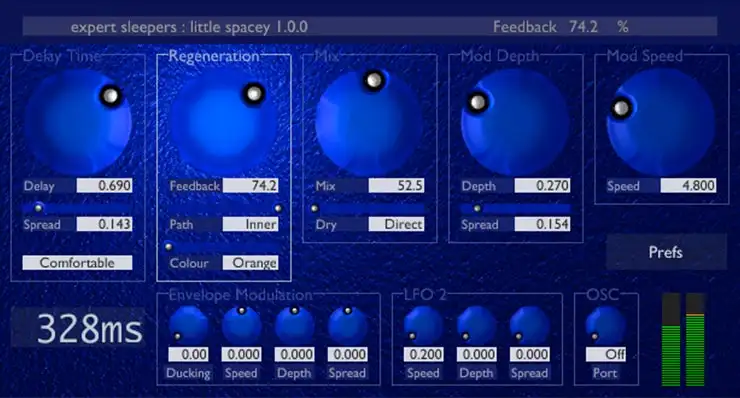740x398 pixels.
Task: Click the LFO 2 Speed value 0.200
Action: click(x=423, y=354)
